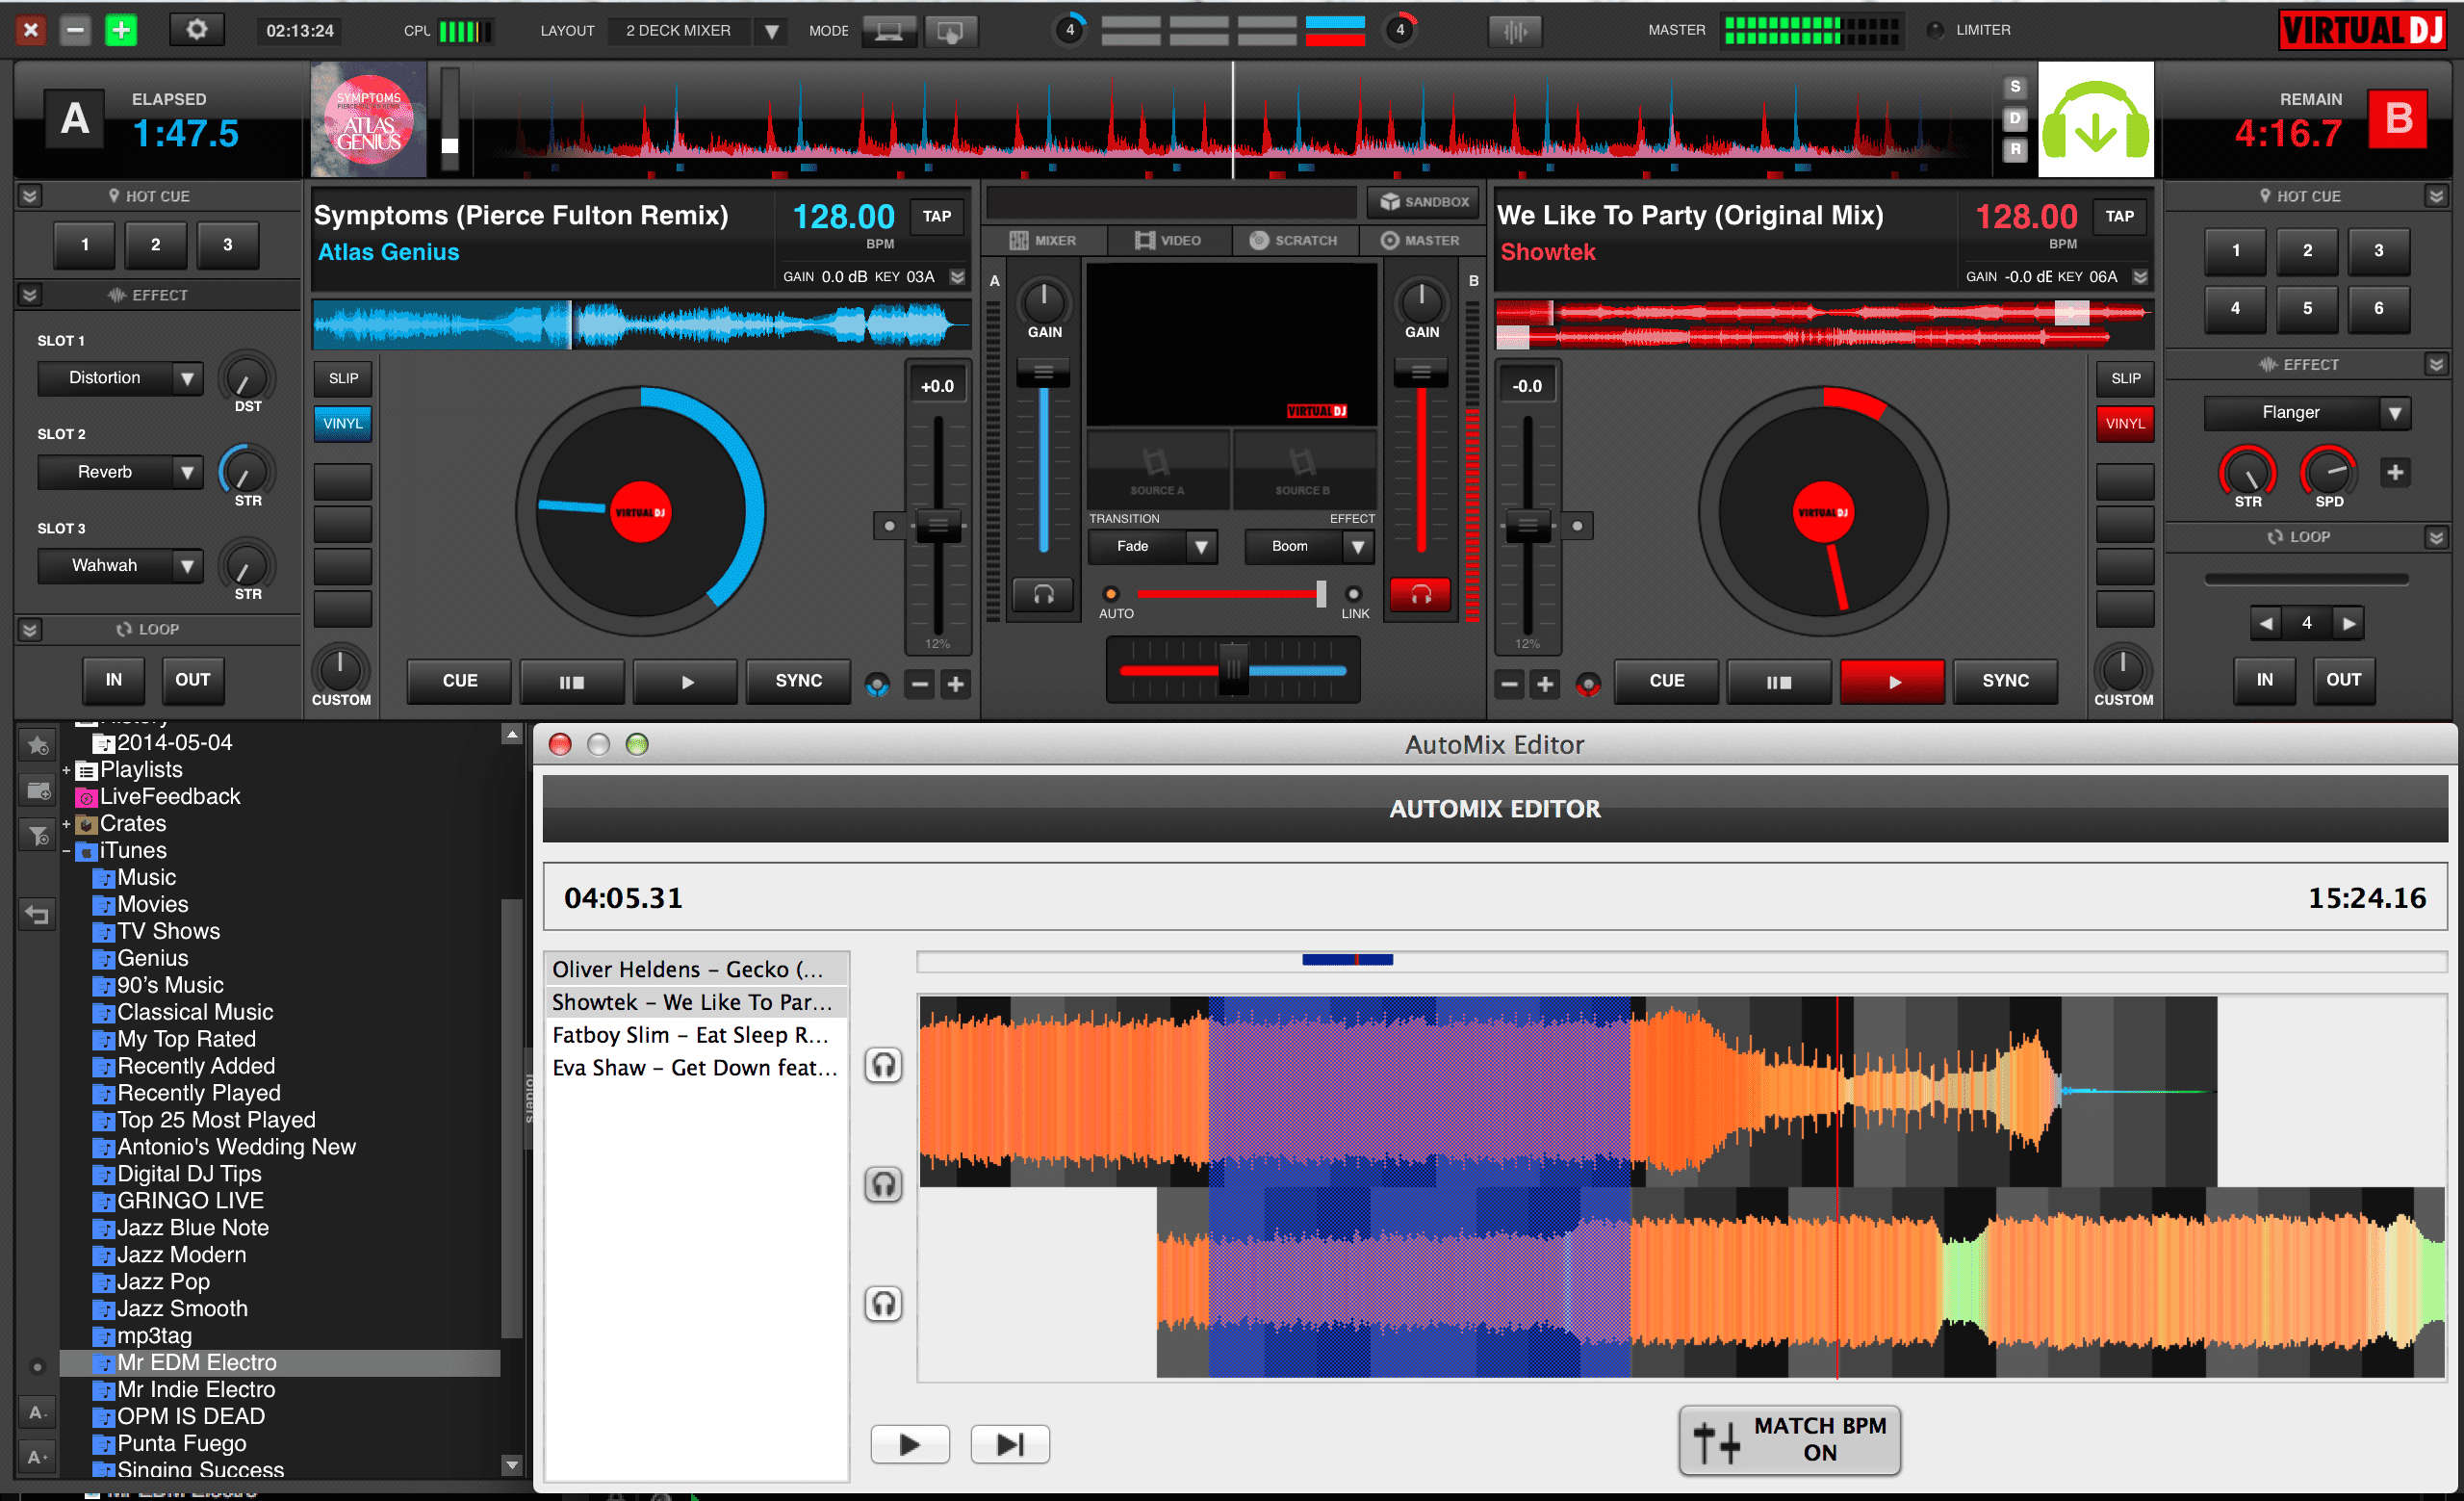Click deck B red headphone cue button
This screenshot has width=2464, height=1501.
click(x=1420, y=595)
